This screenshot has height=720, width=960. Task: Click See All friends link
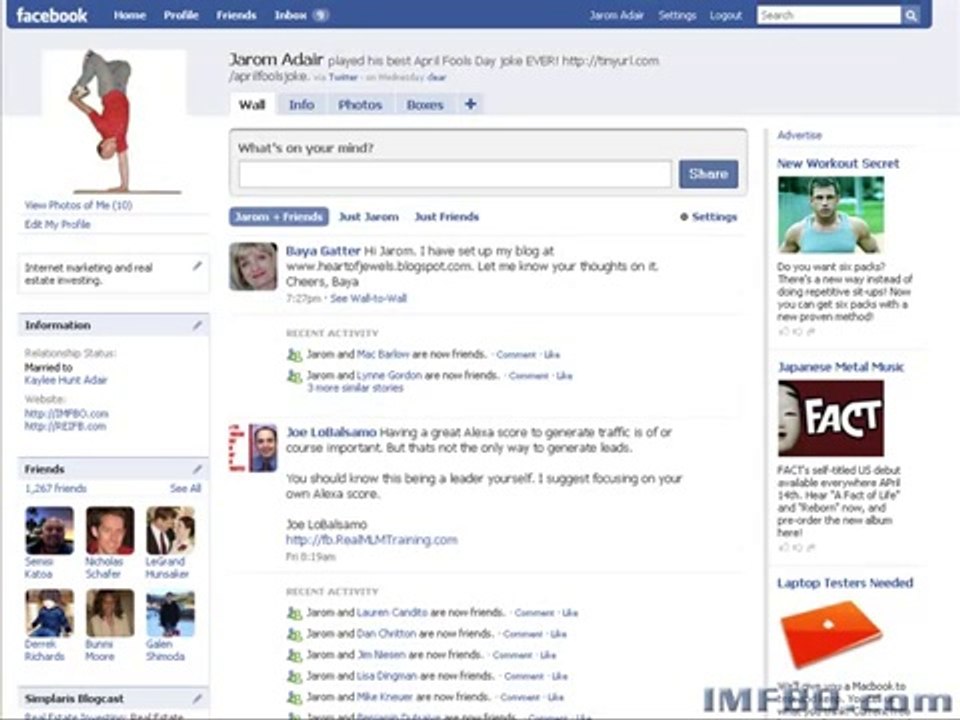[x=186, y=489]
